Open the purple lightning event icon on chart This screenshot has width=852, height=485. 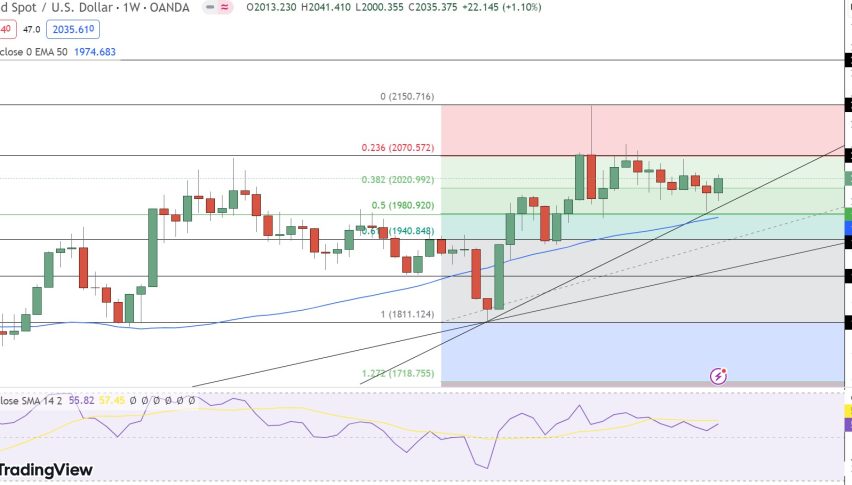point(718,376)
